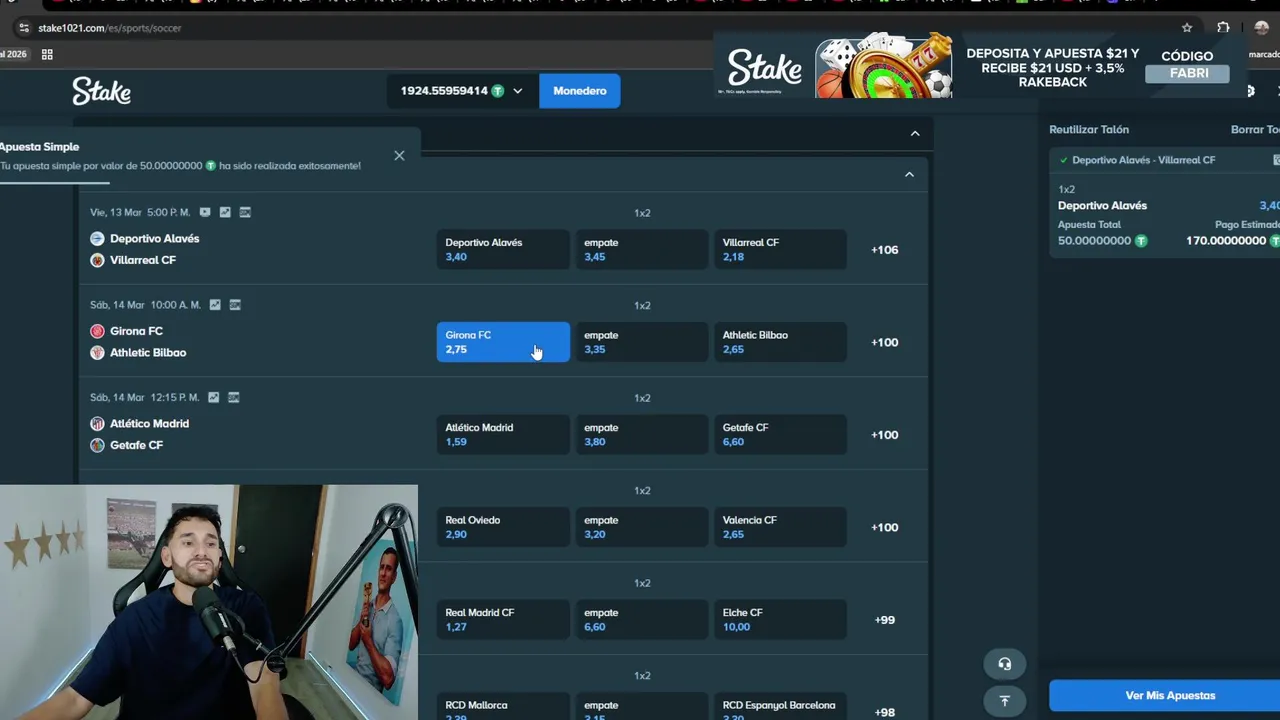
Task: Click the Stake logo in the header
Action: pos(101,91)
